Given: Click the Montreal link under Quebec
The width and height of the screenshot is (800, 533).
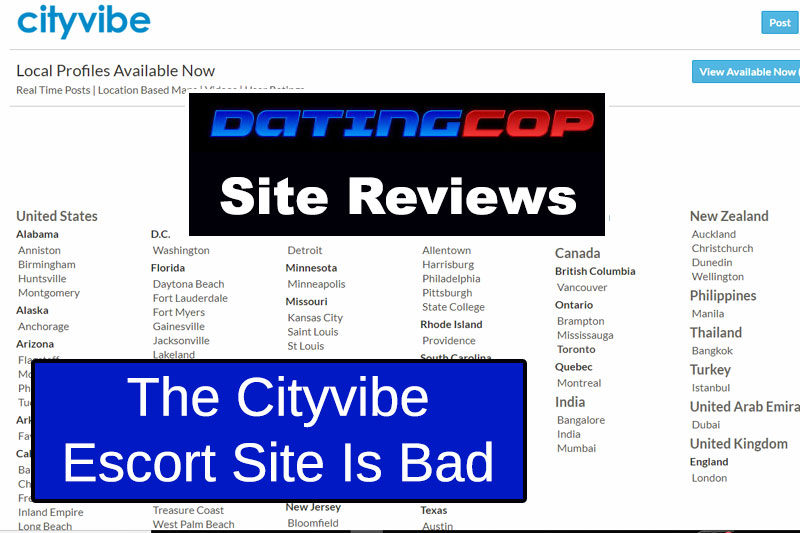Looking at the screenshot, I should pos(579,383).
